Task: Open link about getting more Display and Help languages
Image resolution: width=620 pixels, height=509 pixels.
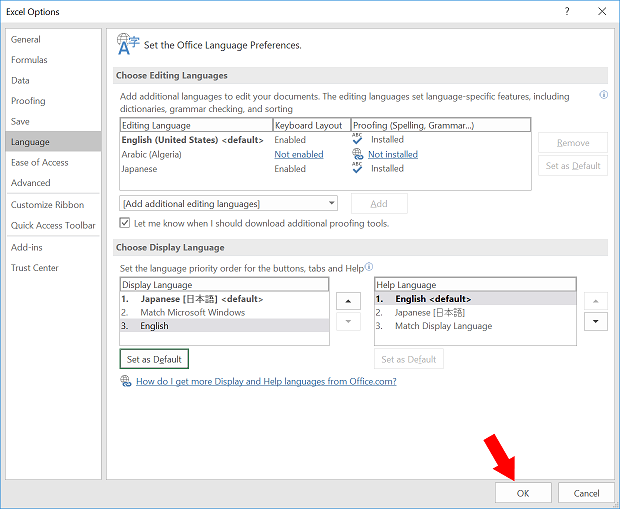Action: pos(266,381)
